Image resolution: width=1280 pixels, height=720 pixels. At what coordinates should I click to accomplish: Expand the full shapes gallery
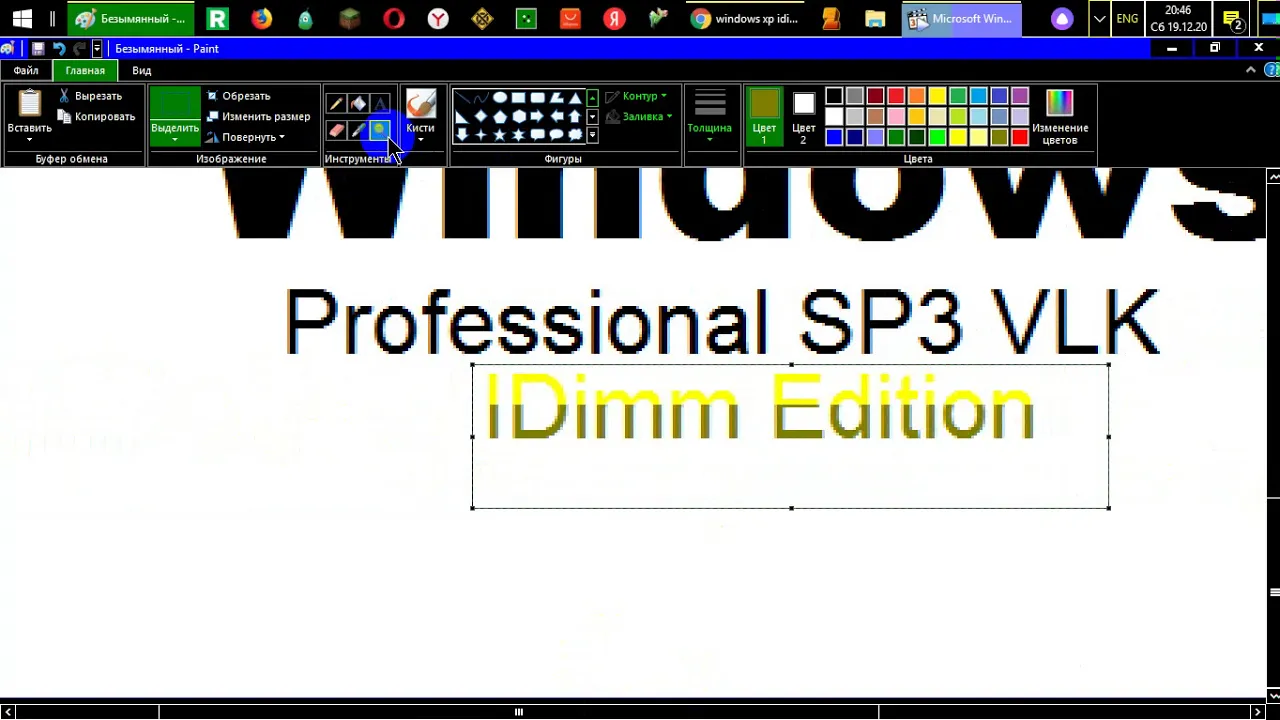[592, 135]
